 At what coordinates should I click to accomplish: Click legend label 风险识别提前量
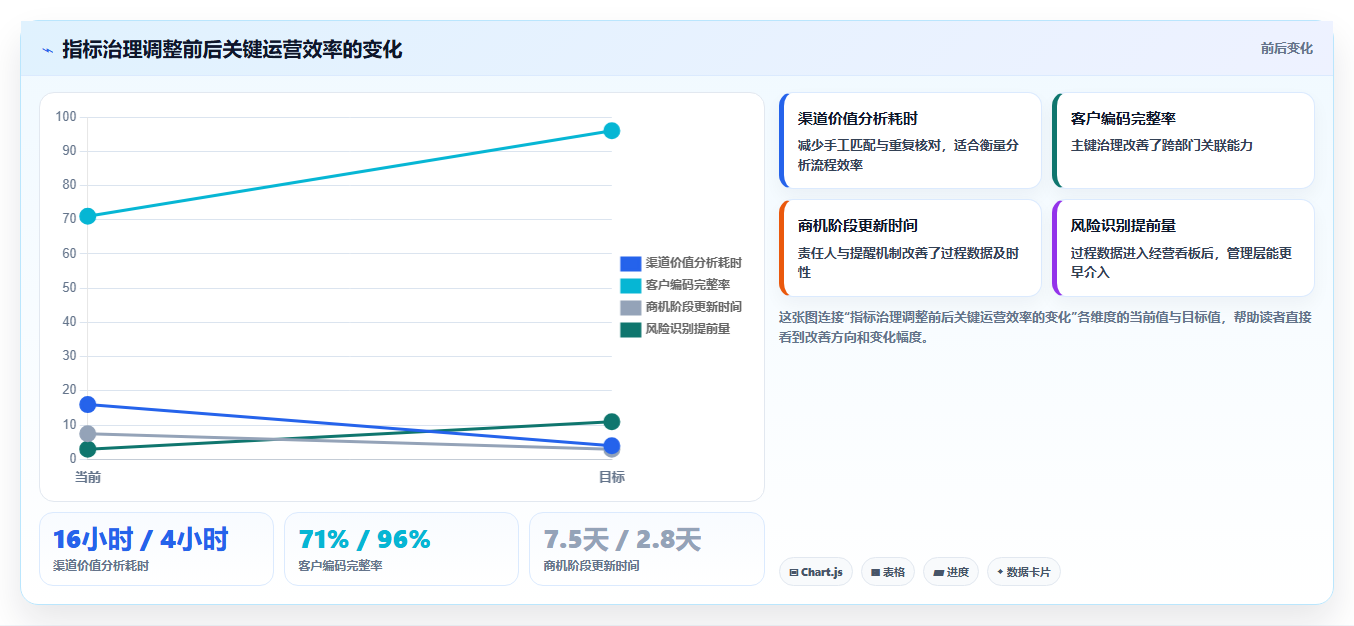688,329
